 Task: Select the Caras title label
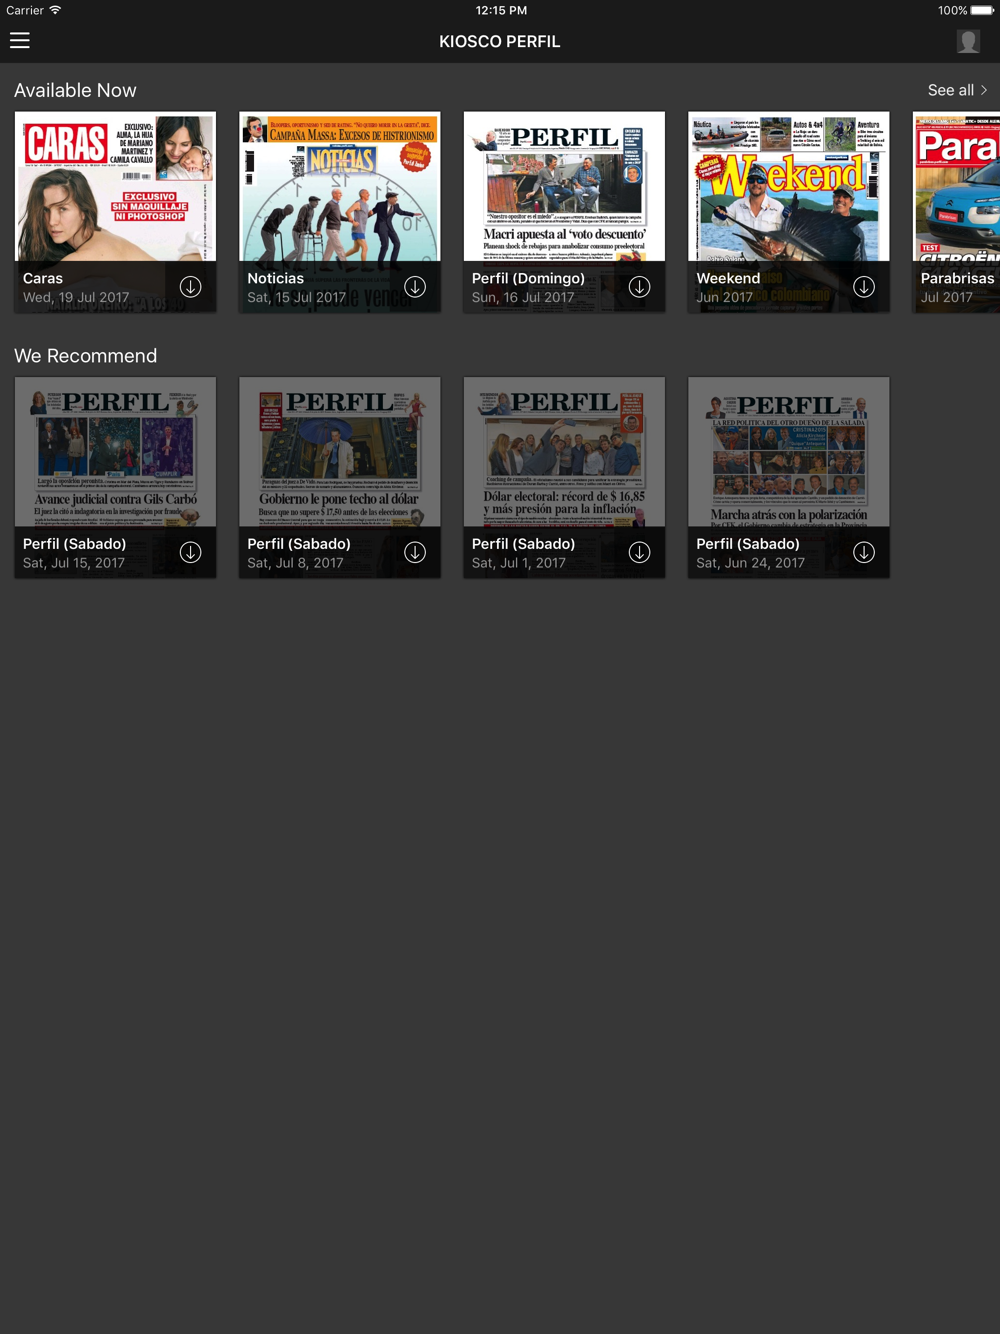pyautogui.click(x=43, y=278)
